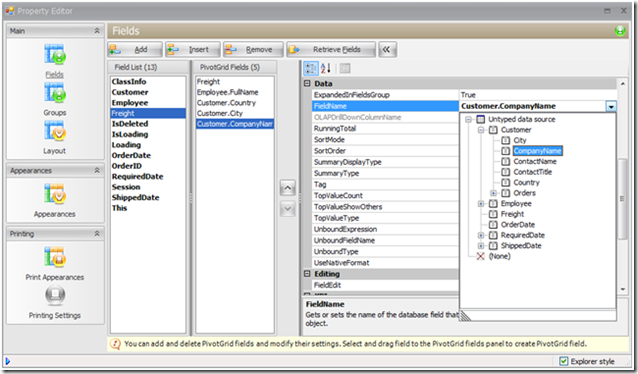Toggle the Explorer style checkbox

(x=564, y=361)
